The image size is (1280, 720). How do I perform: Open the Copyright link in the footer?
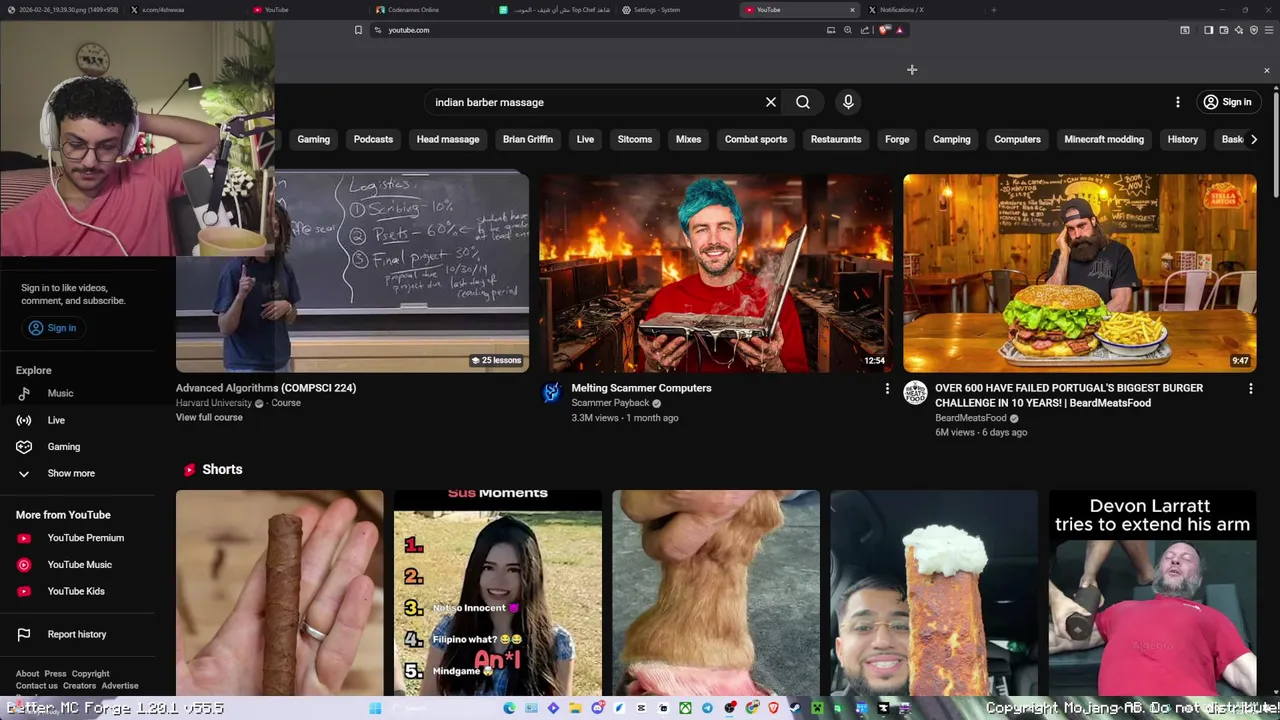coord(90,674)
